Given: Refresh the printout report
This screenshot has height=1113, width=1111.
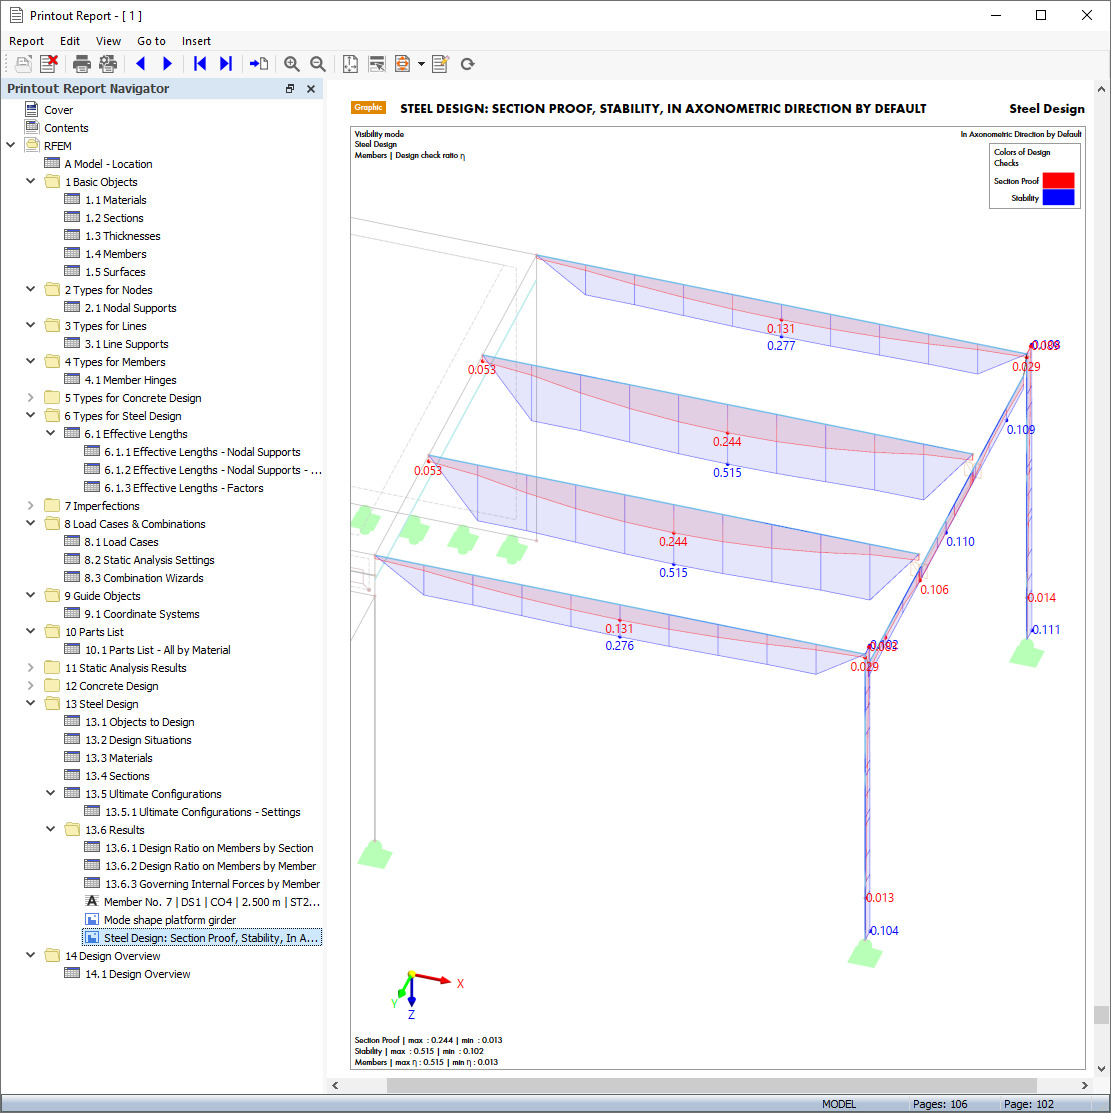Looking at the screenshot, I should (467, 64).
